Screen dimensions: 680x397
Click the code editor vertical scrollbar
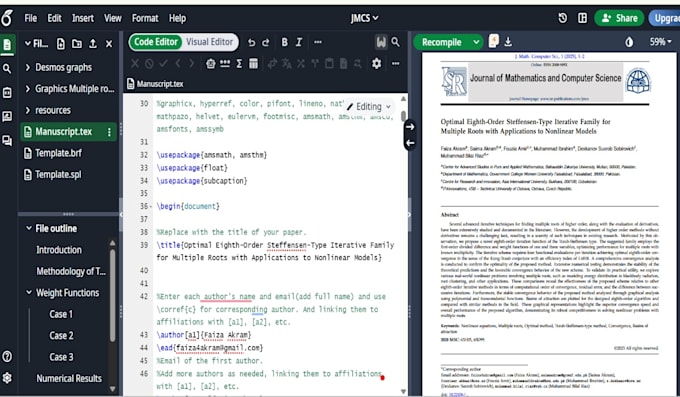403,116
